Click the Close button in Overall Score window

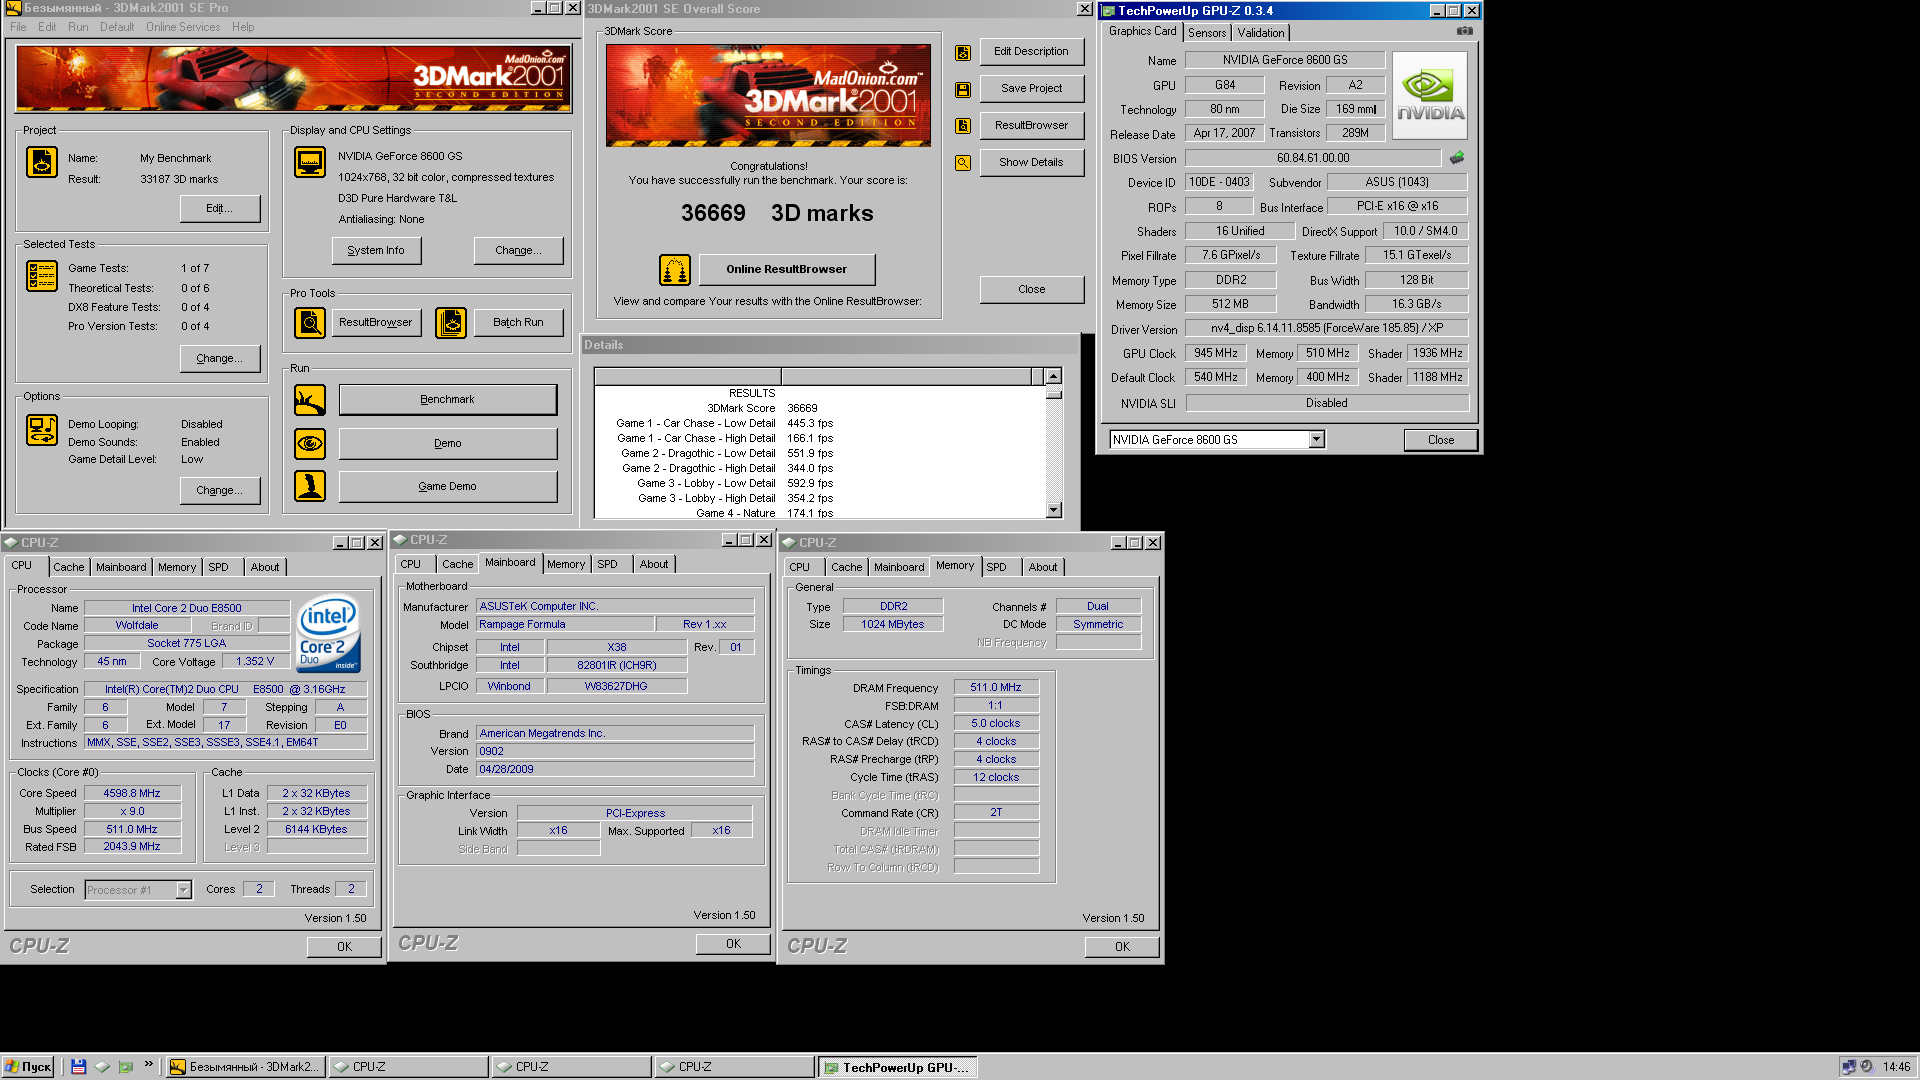[x=1031, y=290]
